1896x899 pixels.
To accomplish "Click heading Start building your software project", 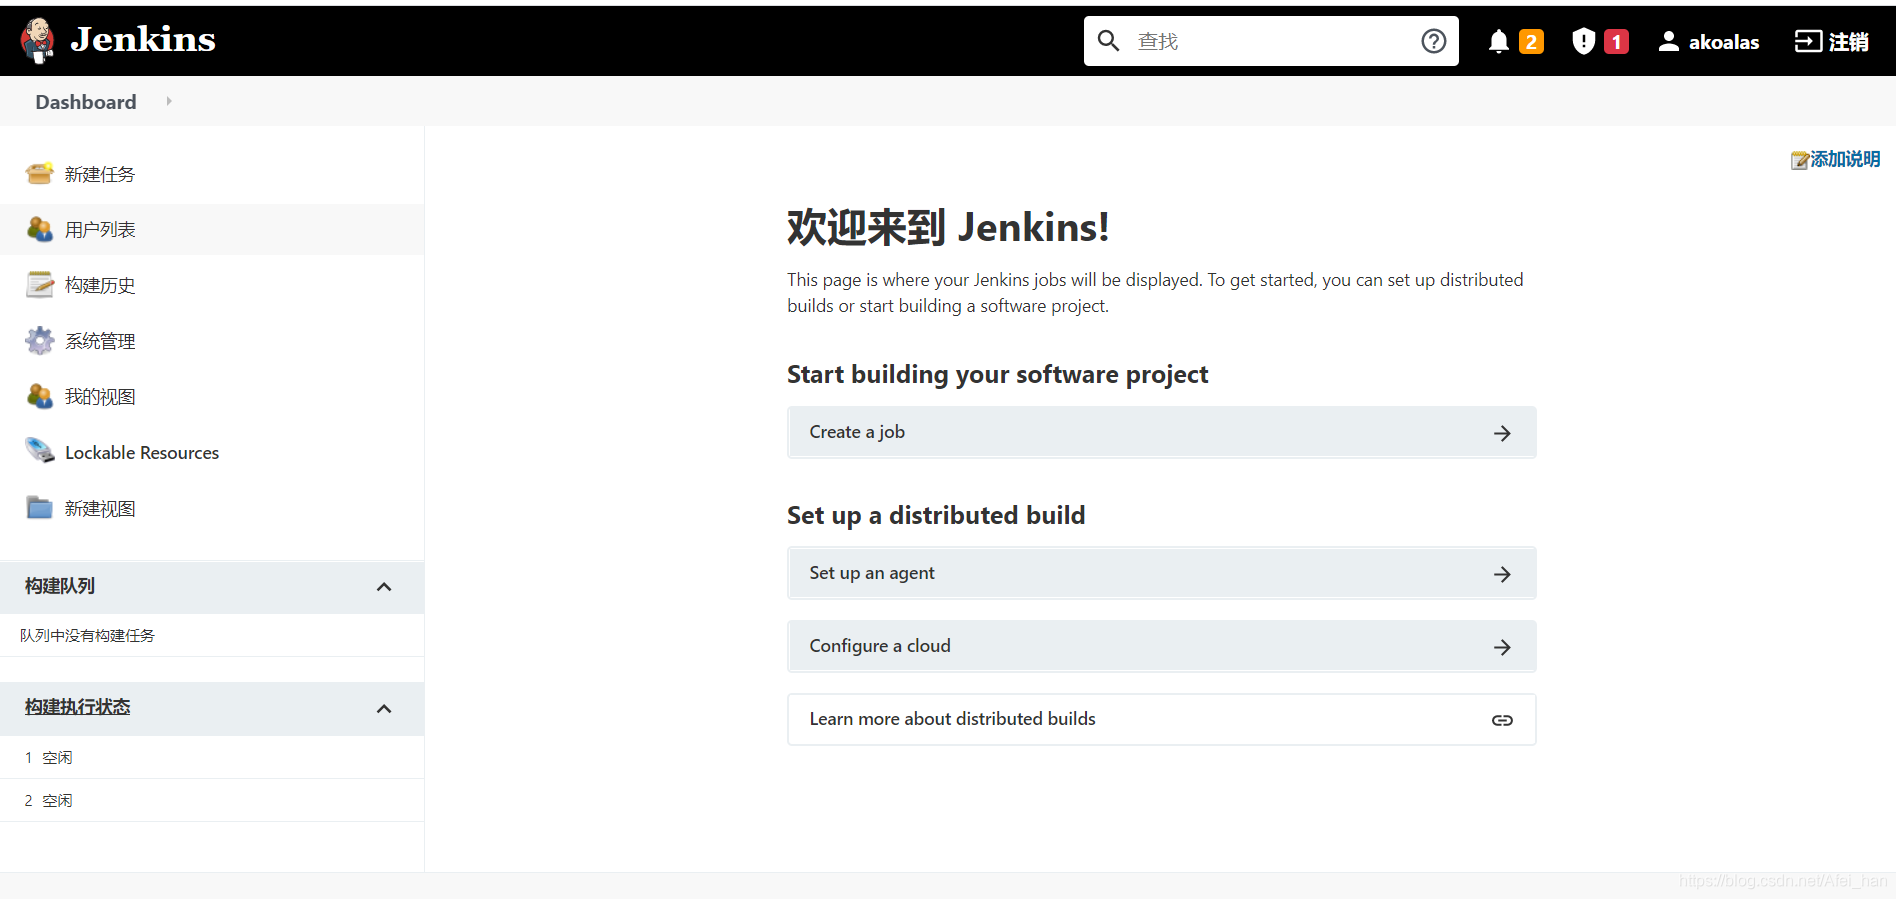I will tap(997, 375).
